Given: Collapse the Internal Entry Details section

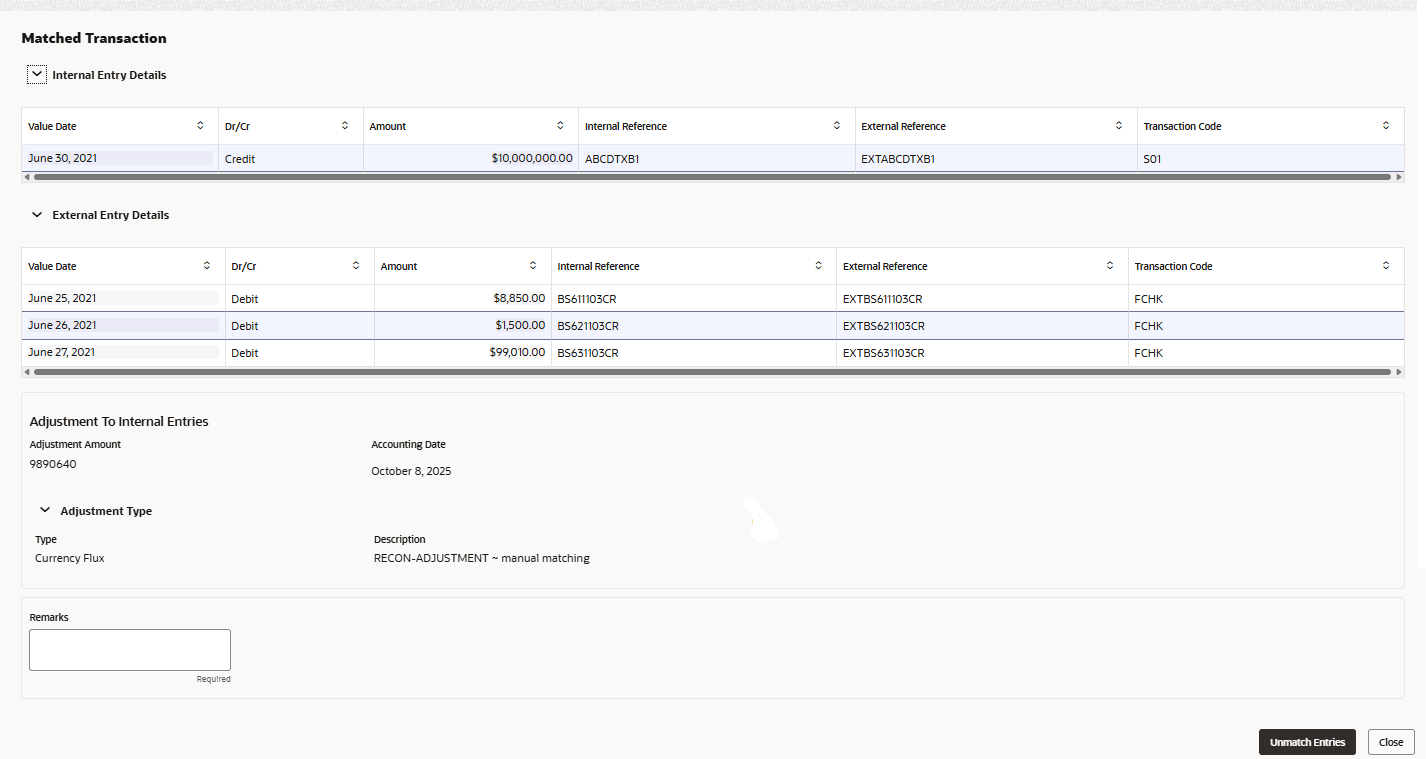Looking at the screenshot, I should [x=37, y=74].
